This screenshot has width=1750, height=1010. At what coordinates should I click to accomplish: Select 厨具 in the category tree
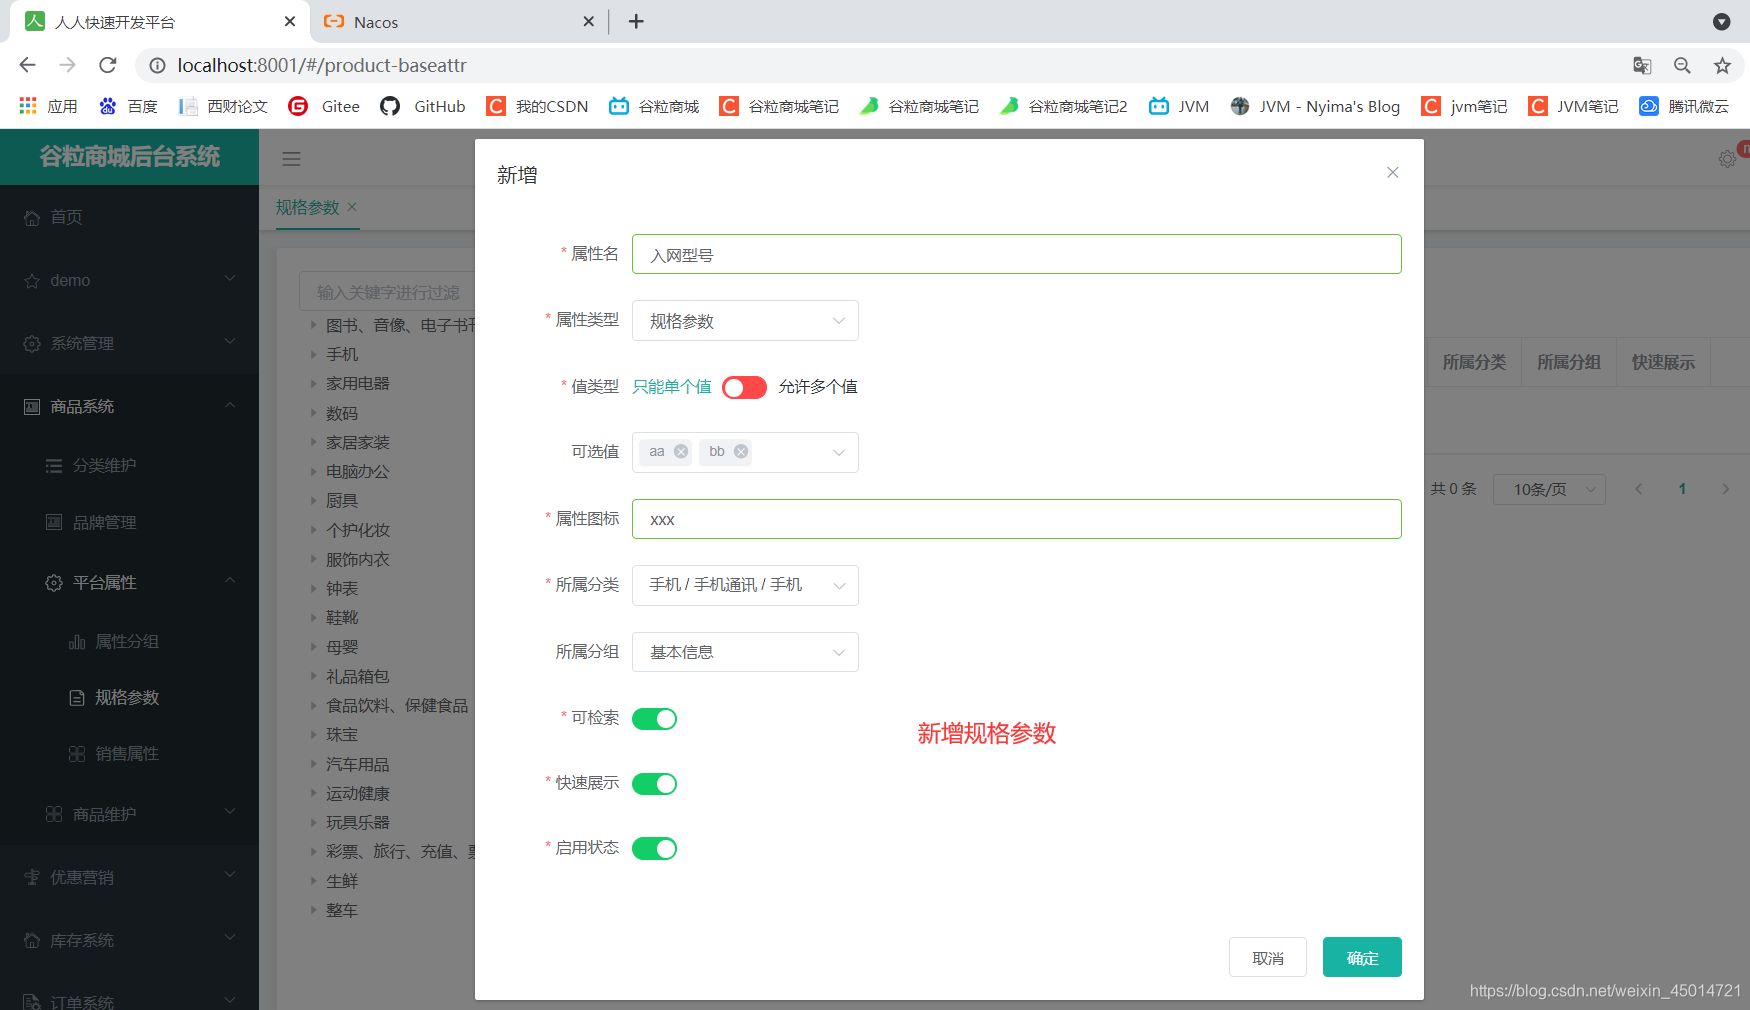pos(342,501)
